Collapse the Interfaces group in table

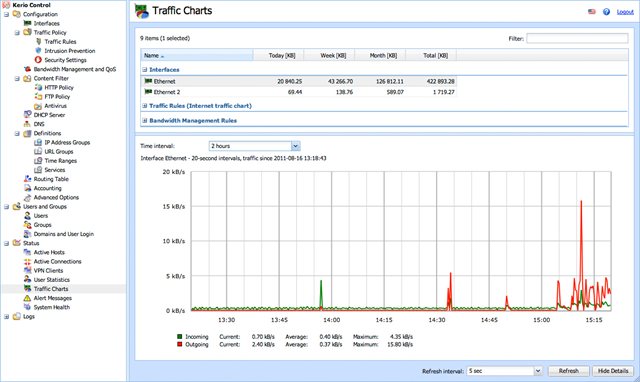[144, 70]
